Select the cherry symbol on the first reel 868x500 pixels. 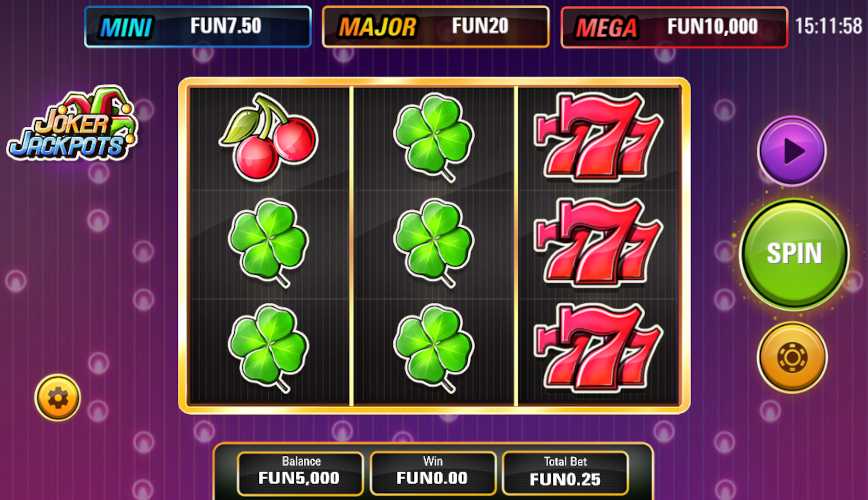click(x=268, y=136)
